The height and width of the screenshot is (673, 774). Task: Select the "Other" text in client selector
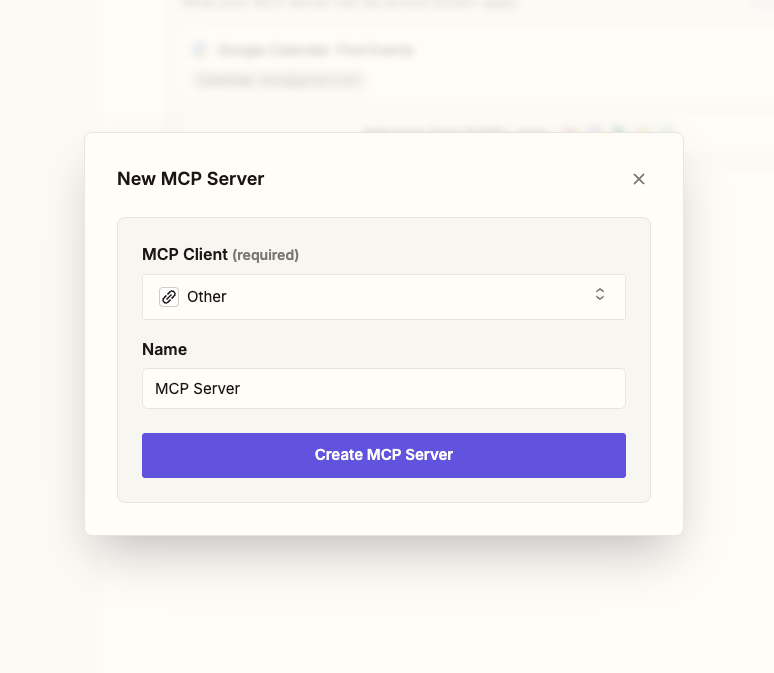[x=207, y=297]
